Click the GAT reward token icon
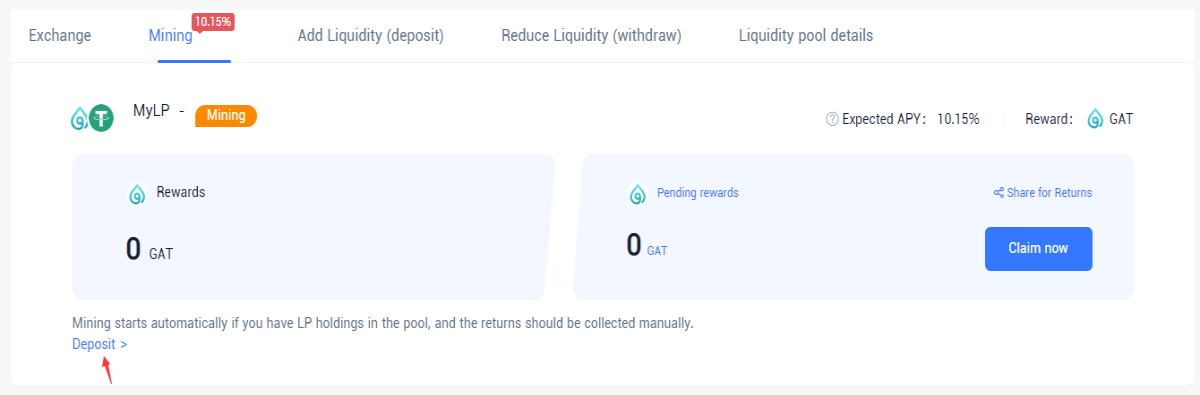 1095,119
